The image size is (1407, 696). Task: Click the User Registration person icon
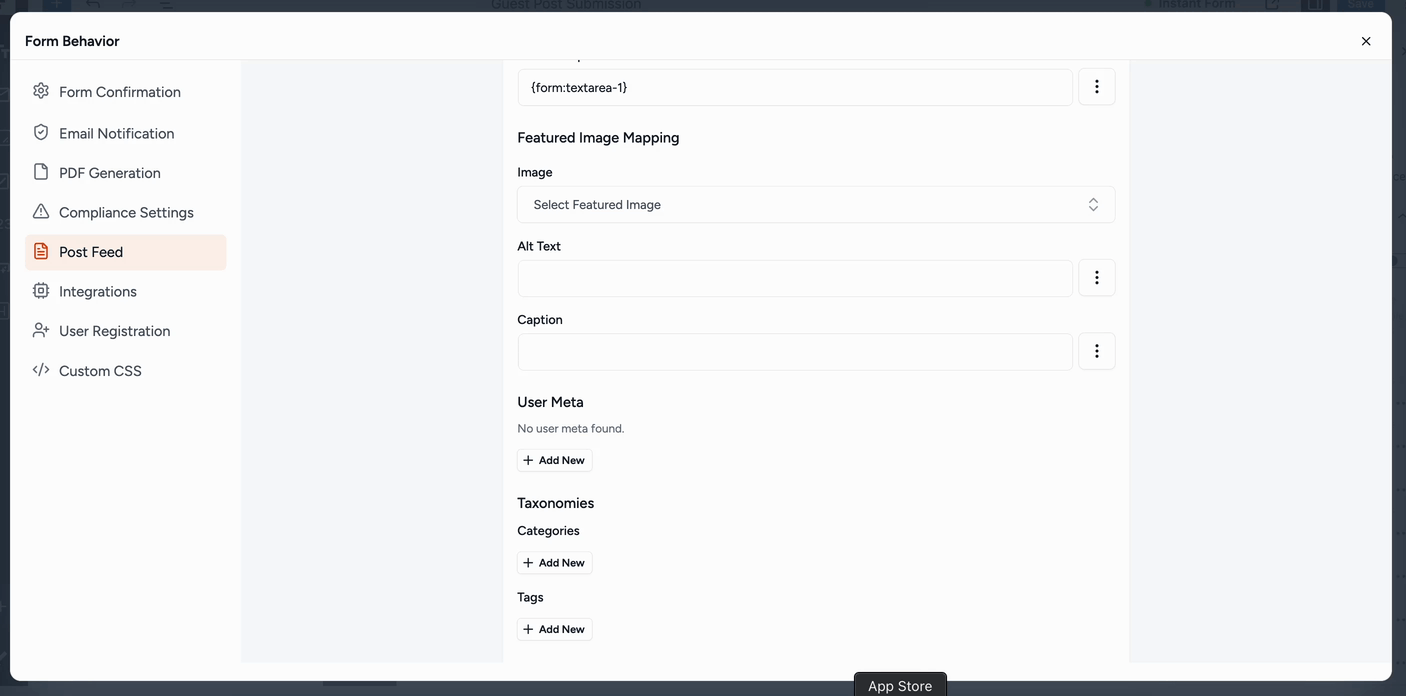[41, 330]
